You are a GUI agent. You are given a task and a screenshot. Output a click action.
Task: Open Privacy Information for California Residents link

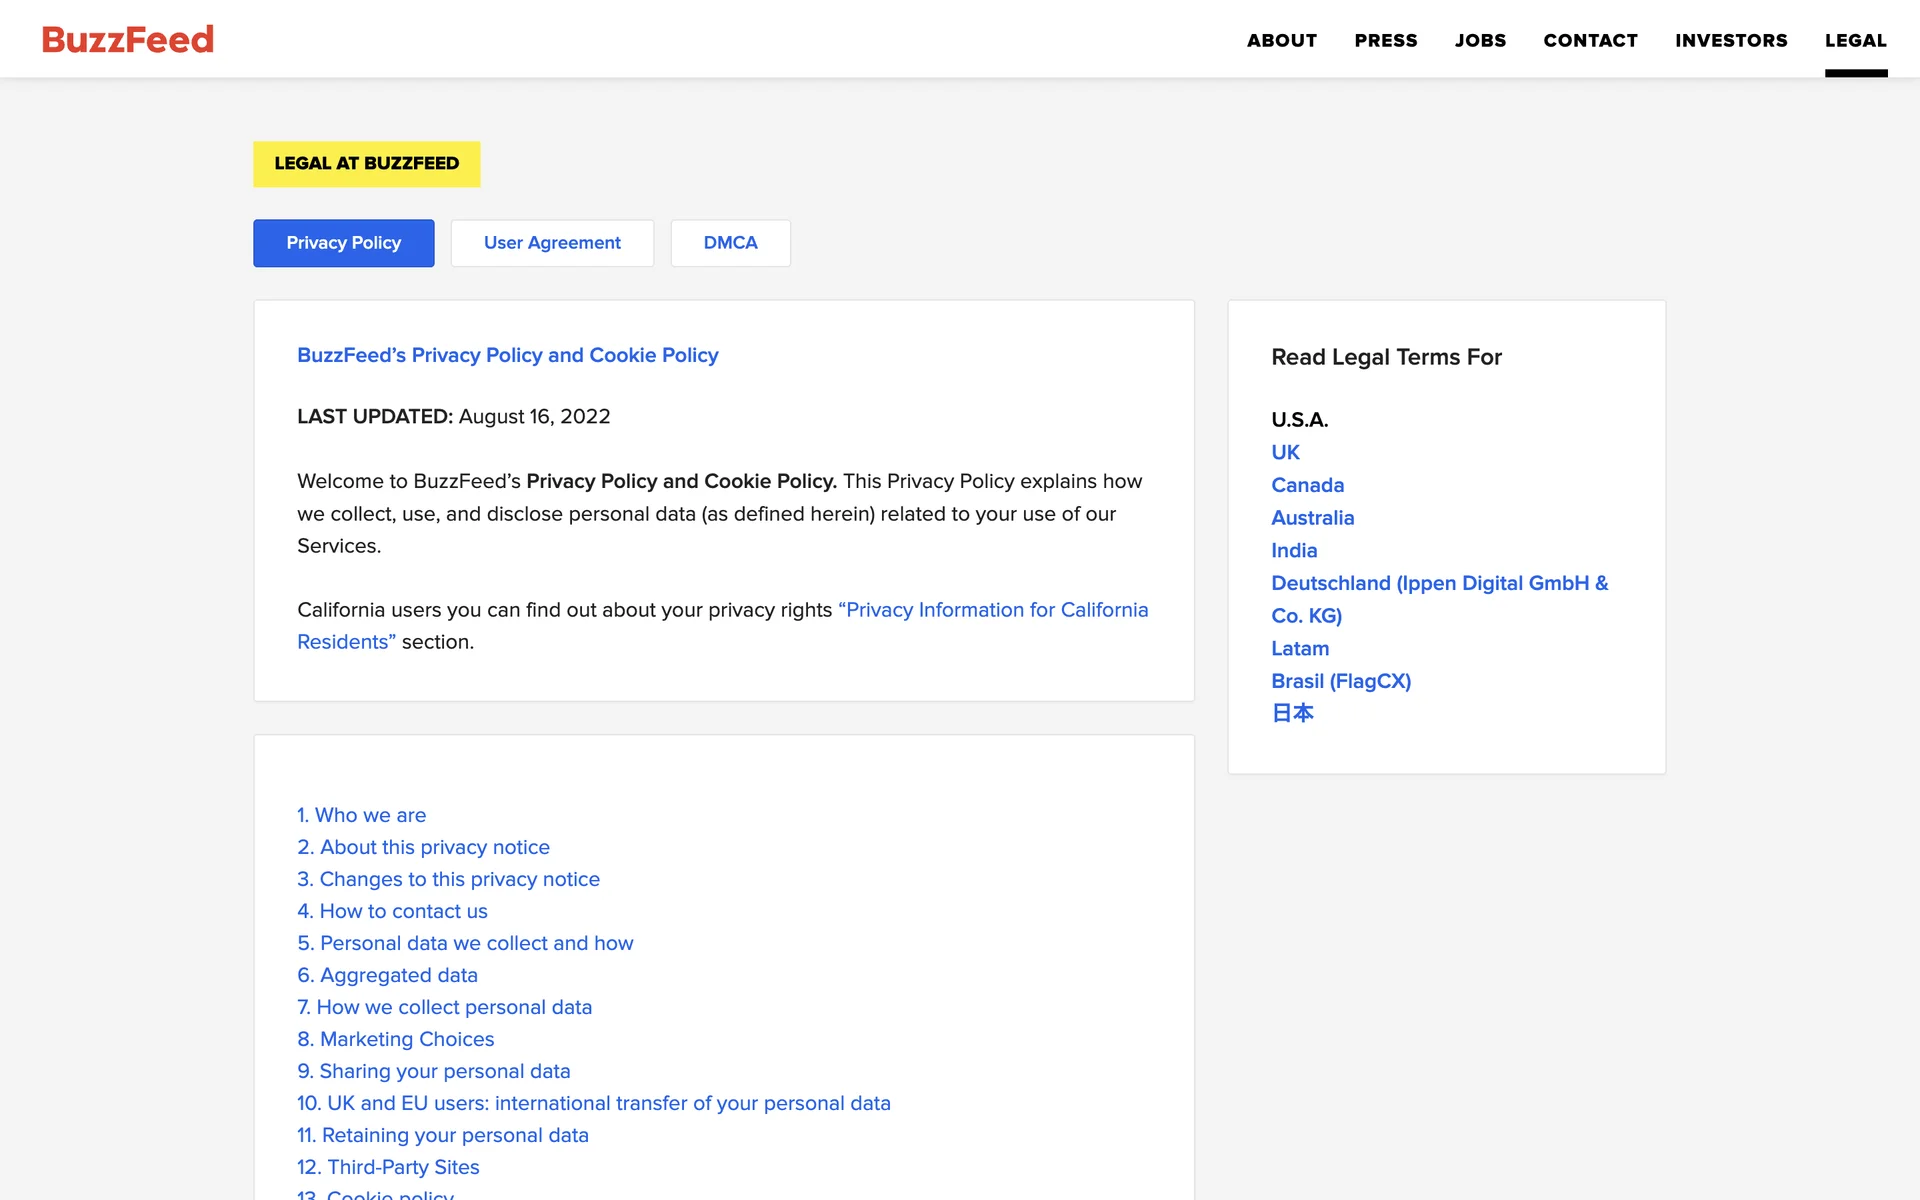995,610
